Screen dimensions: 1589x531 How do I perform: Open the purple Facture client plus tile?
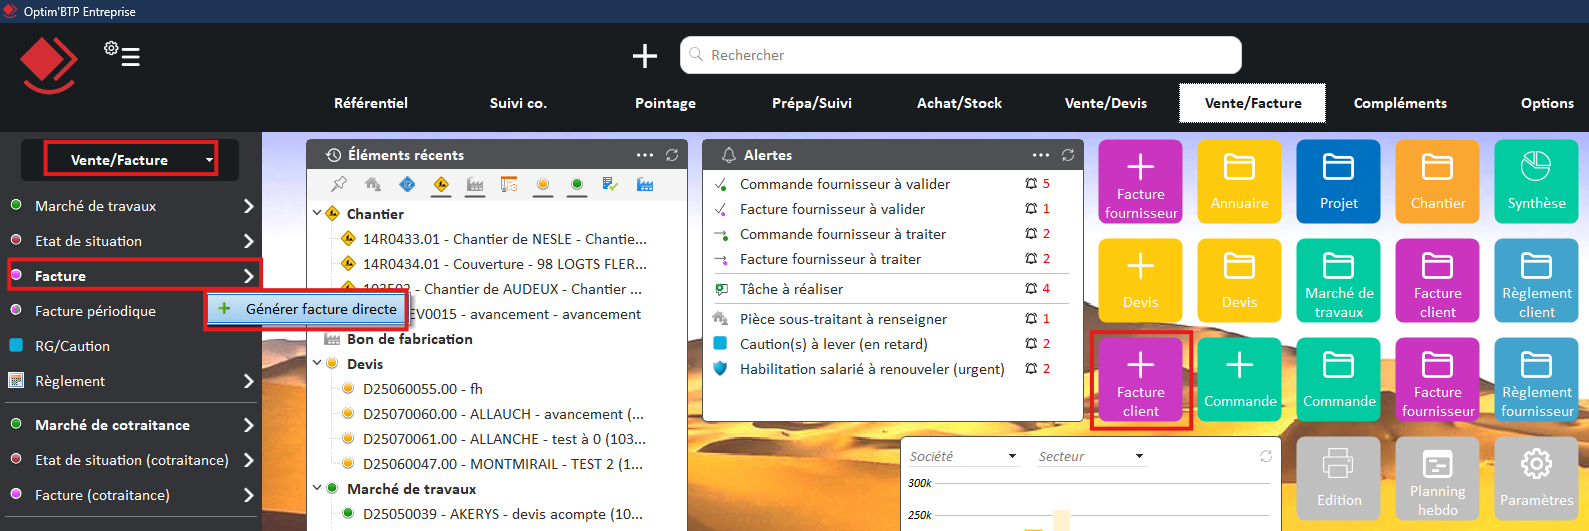click(x=1140, y=380)
